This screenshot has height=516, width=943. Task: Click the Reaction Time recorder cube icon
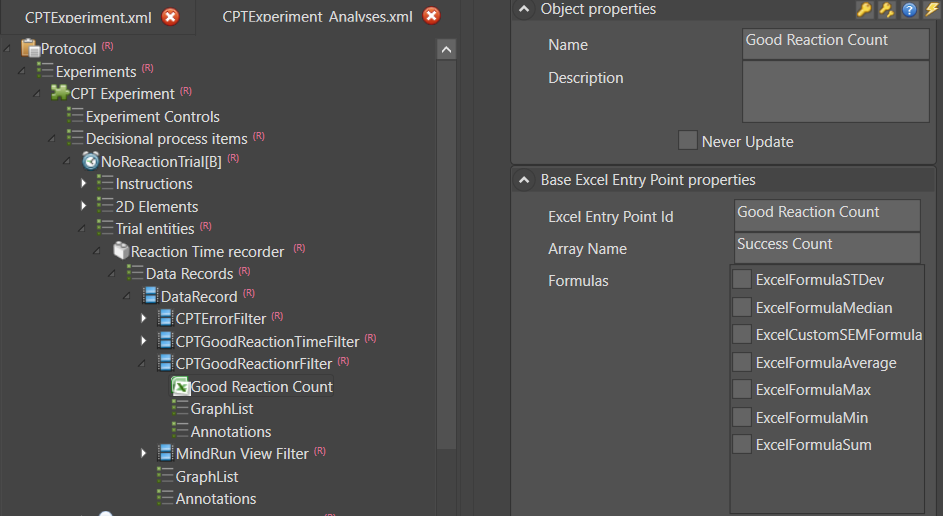coord(121,251)
